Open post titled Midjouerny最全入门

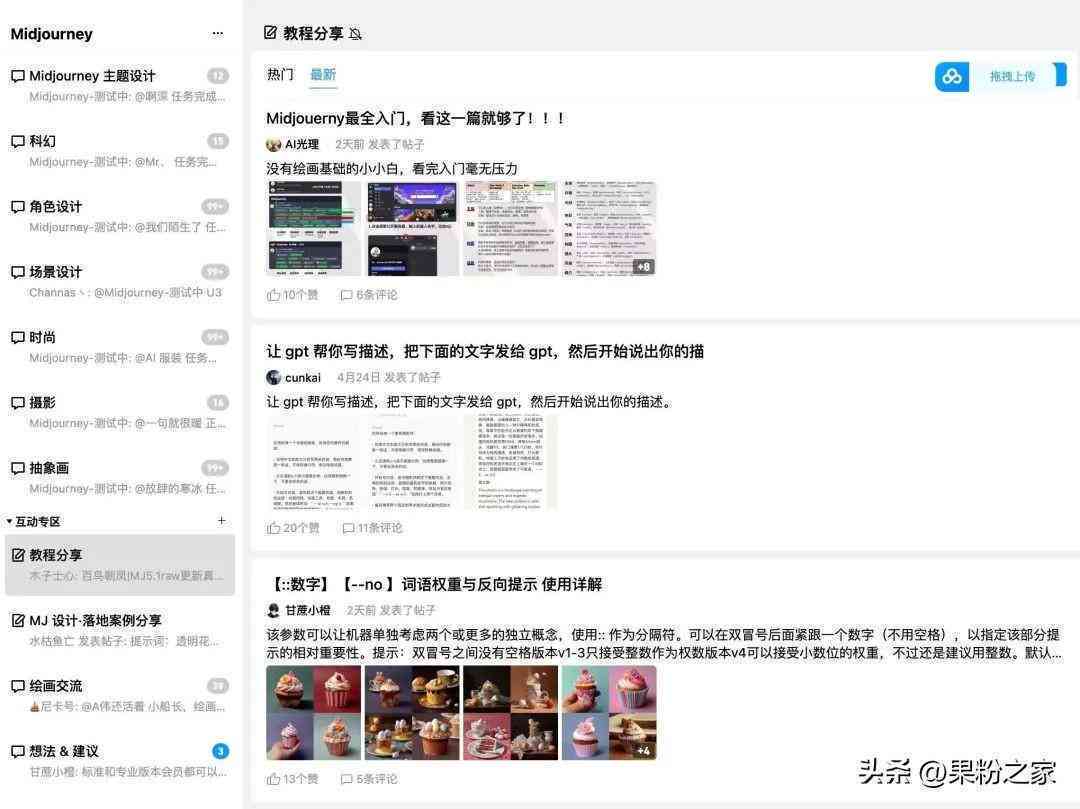416,118
